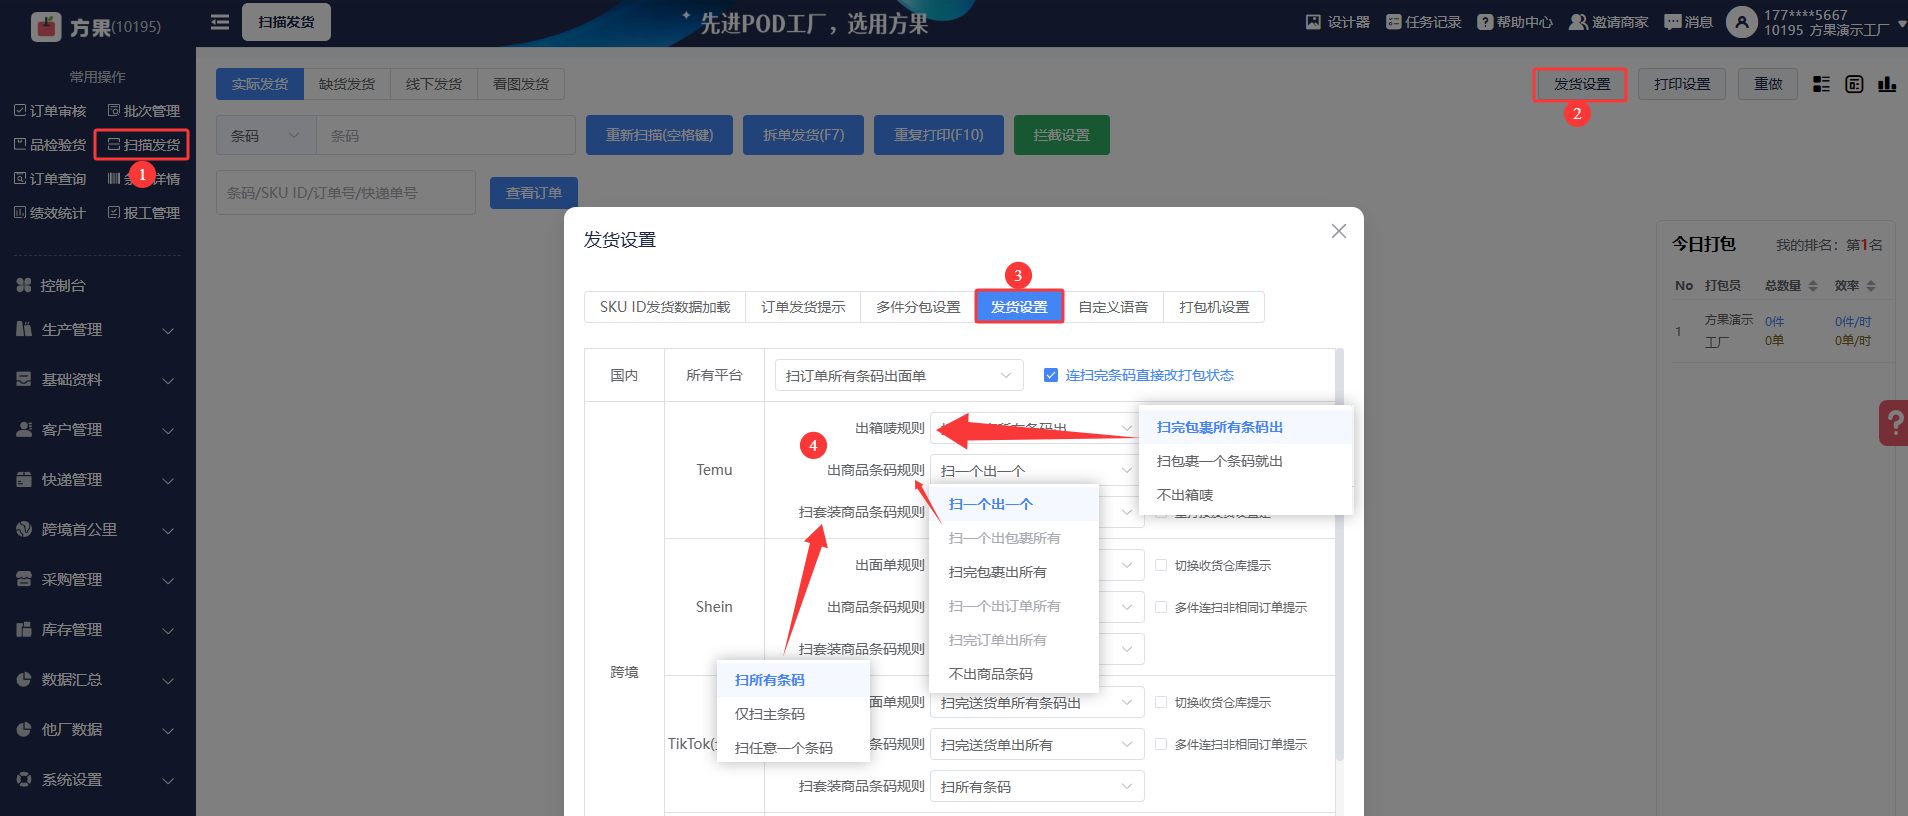This screenshot has height=816, width=1908.
Task: Click the user avatar icon
Action: [1741, 22]
